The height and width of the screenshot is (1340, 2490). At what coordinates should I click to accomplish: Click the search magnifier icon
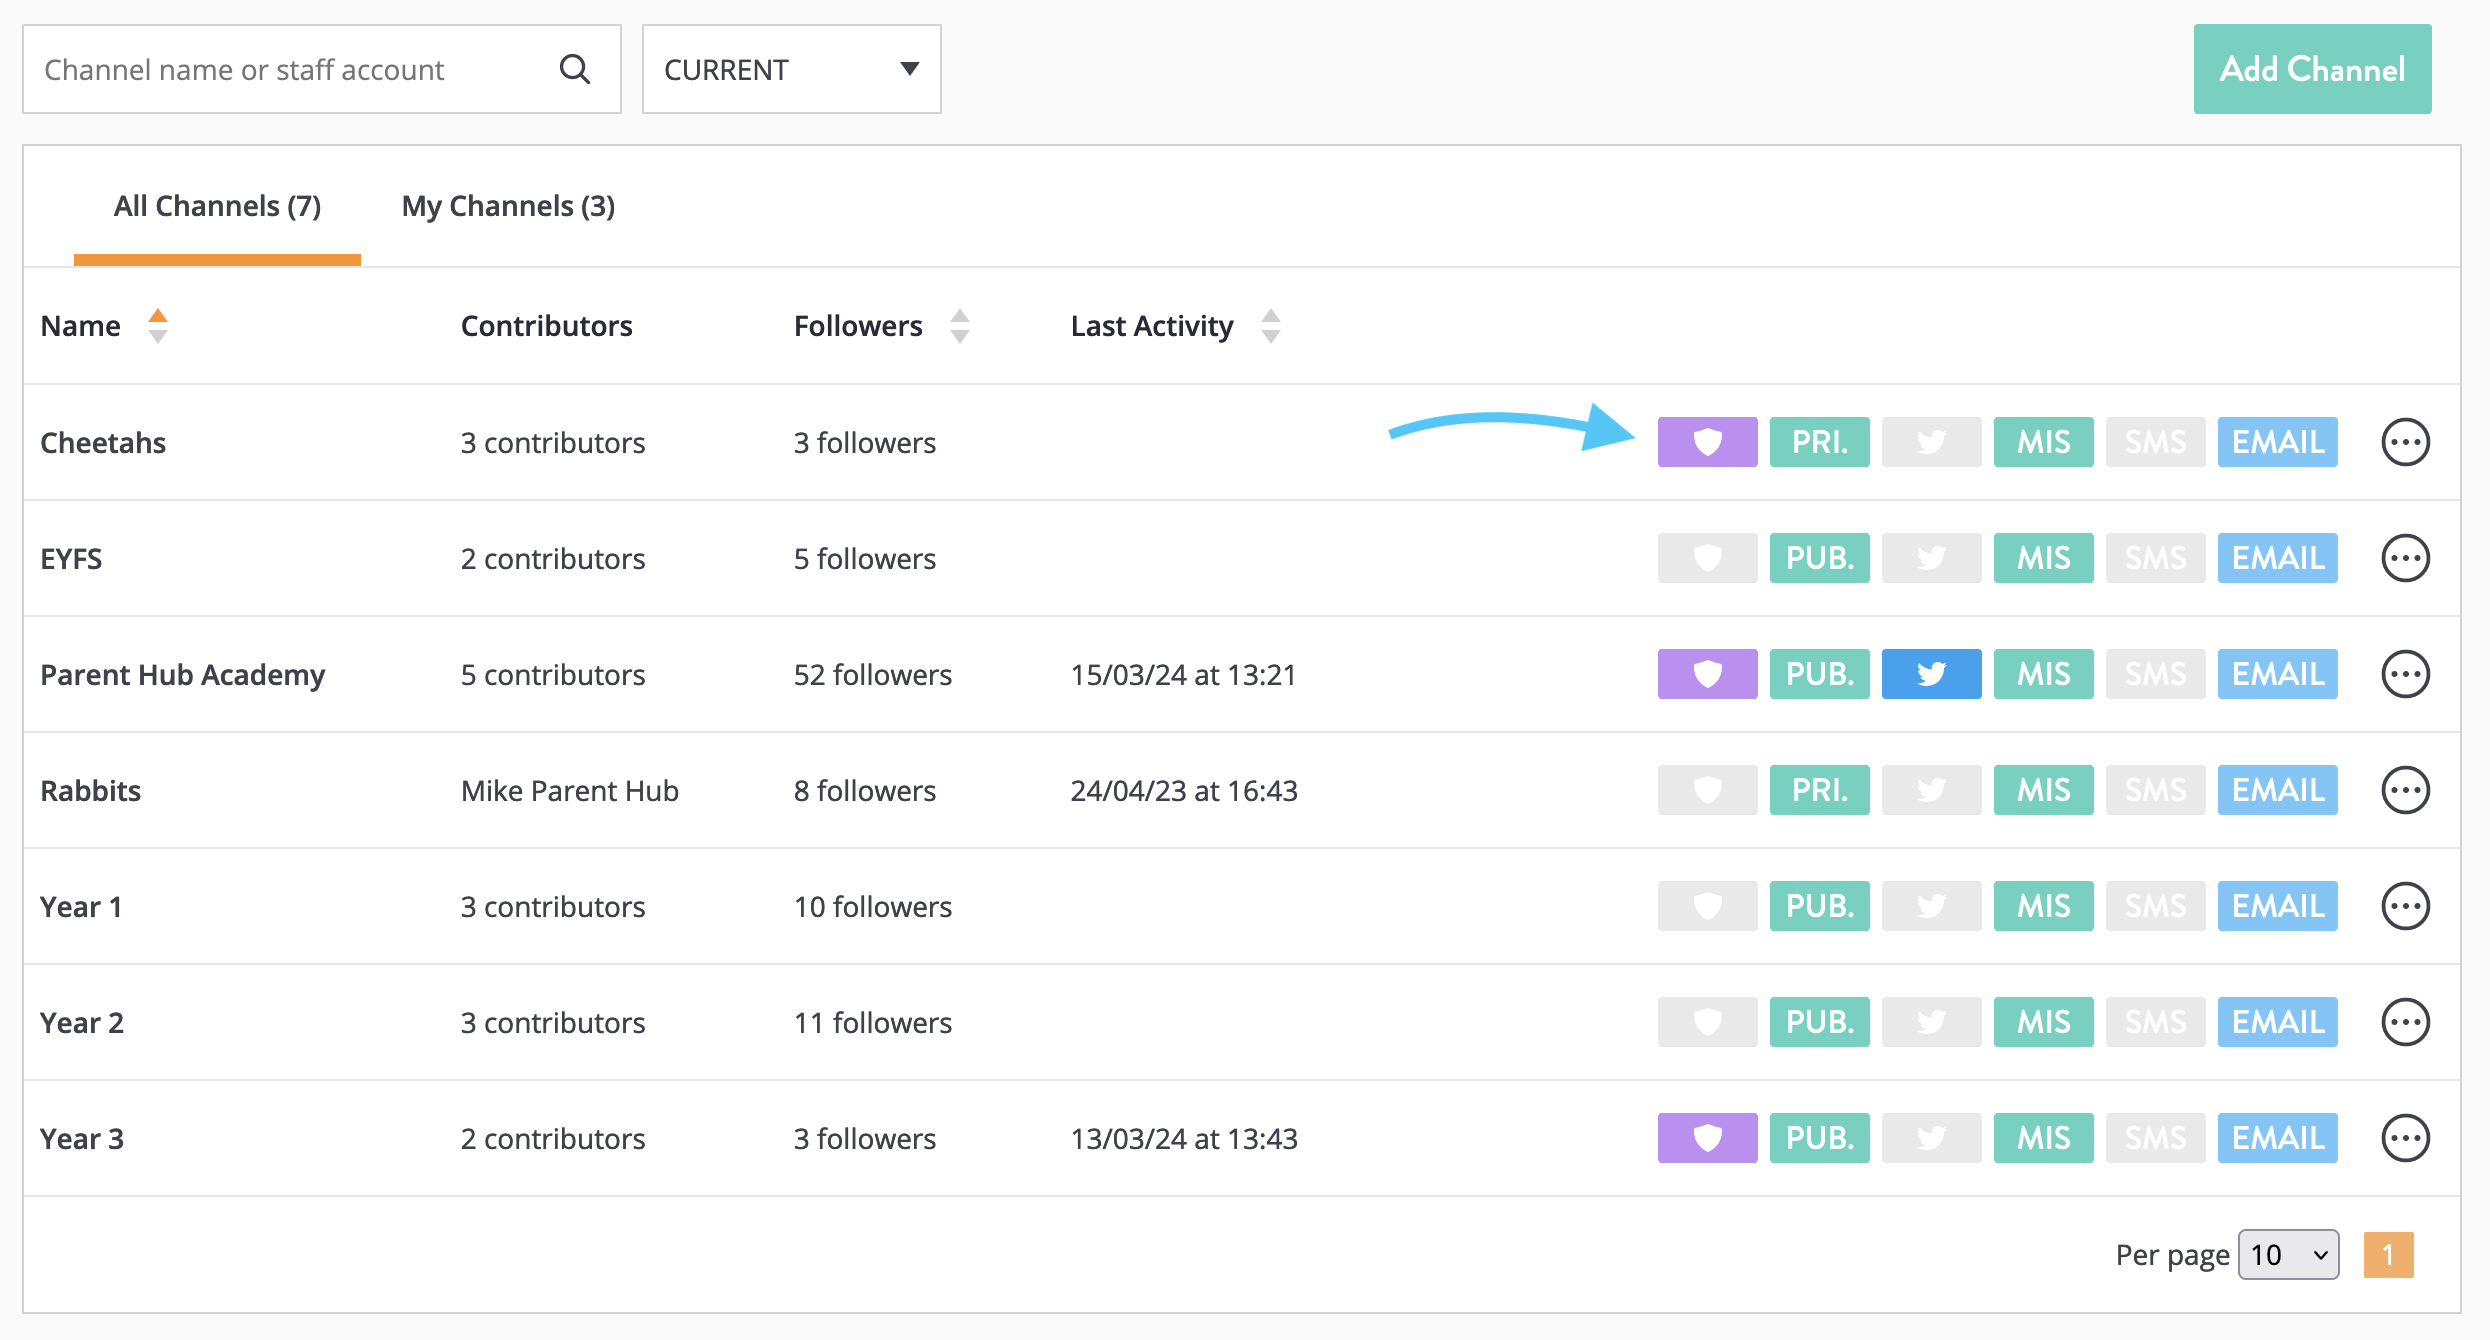tap(575, 69)
